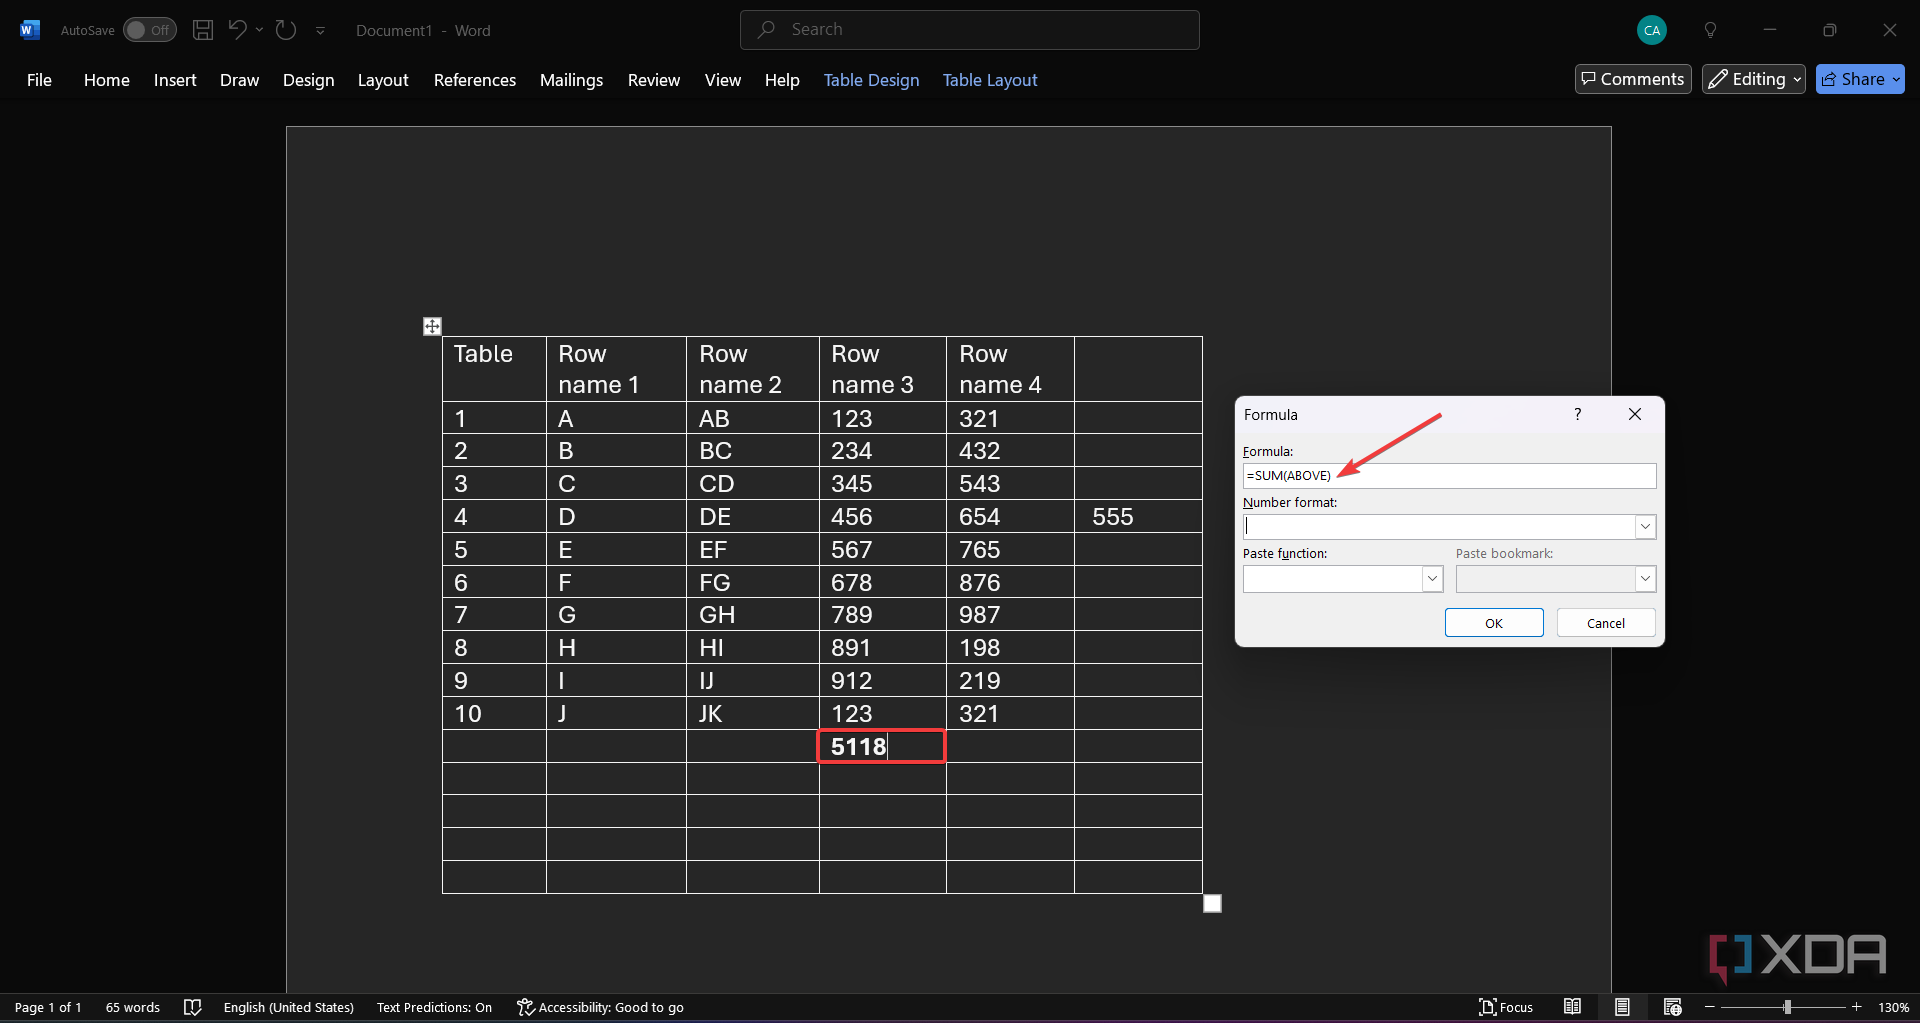The height and width of the screenshot is (1023, 1920).
Task: Click the table move handle icon
Action: pyautogui.click(x=432, y=326)
